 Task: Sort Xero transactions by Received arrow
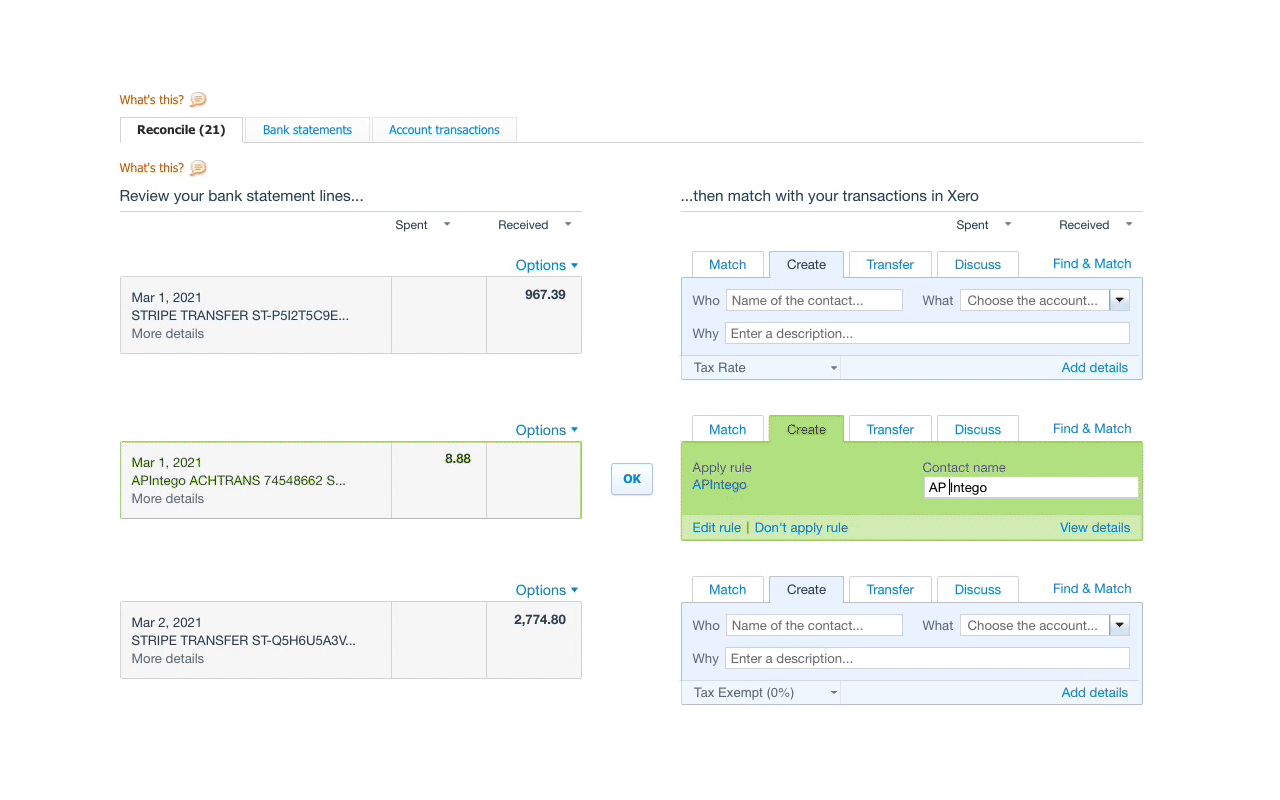[1129, 224]
